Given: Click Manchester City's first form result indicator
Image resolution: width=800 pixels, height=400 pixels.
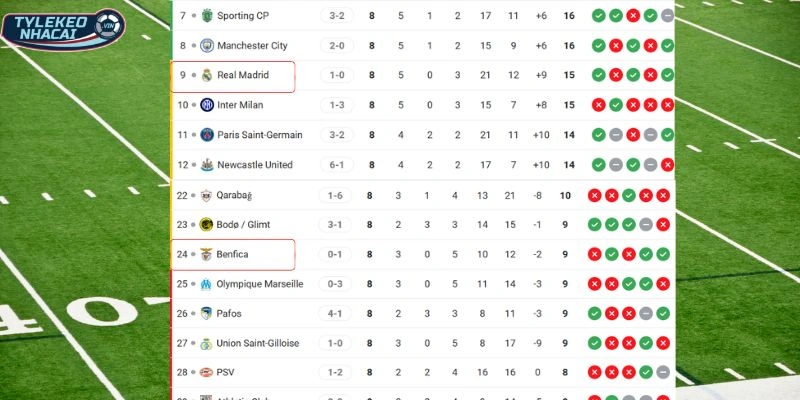Looking at the screenshot, I should pos(598,46).
